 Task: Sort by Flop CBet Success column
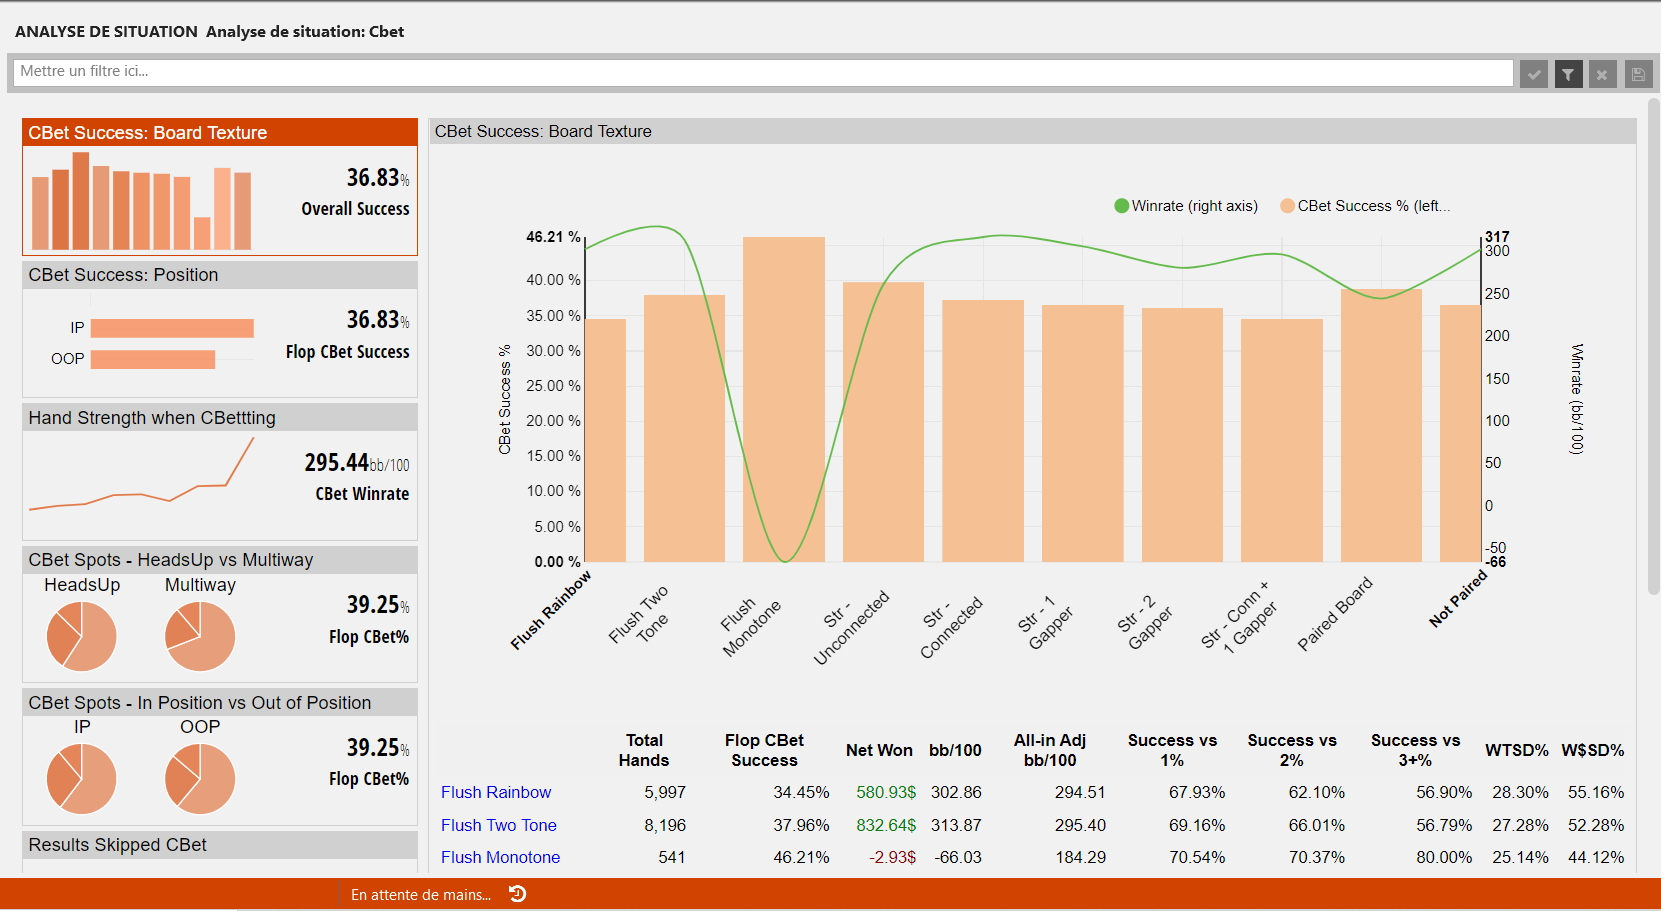click(x=764, y=750)
